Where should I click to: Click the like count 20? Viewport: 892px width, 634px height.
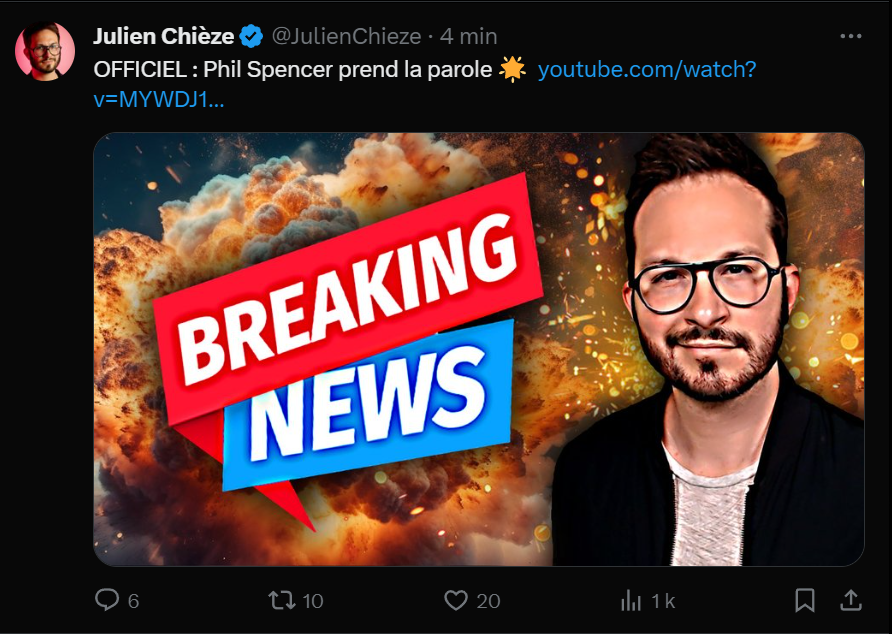coord(489,601)
